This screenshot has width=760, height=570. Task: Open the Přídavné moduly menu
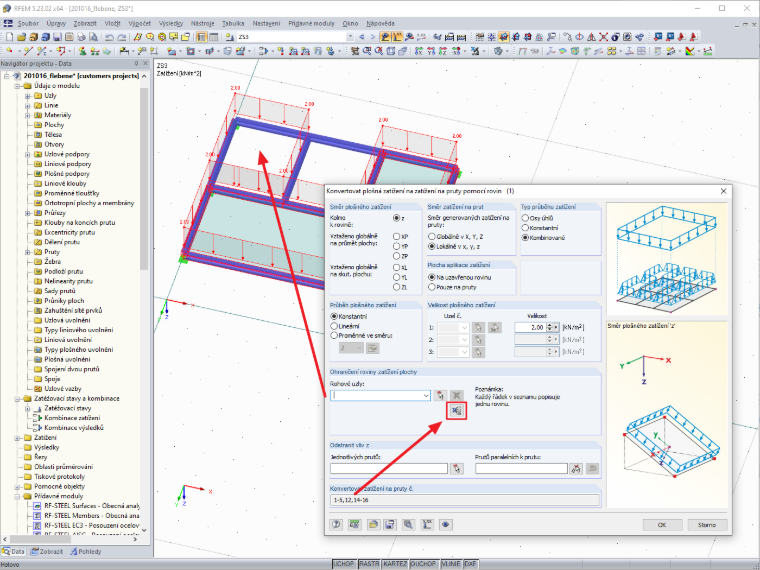tap(311, 23)
